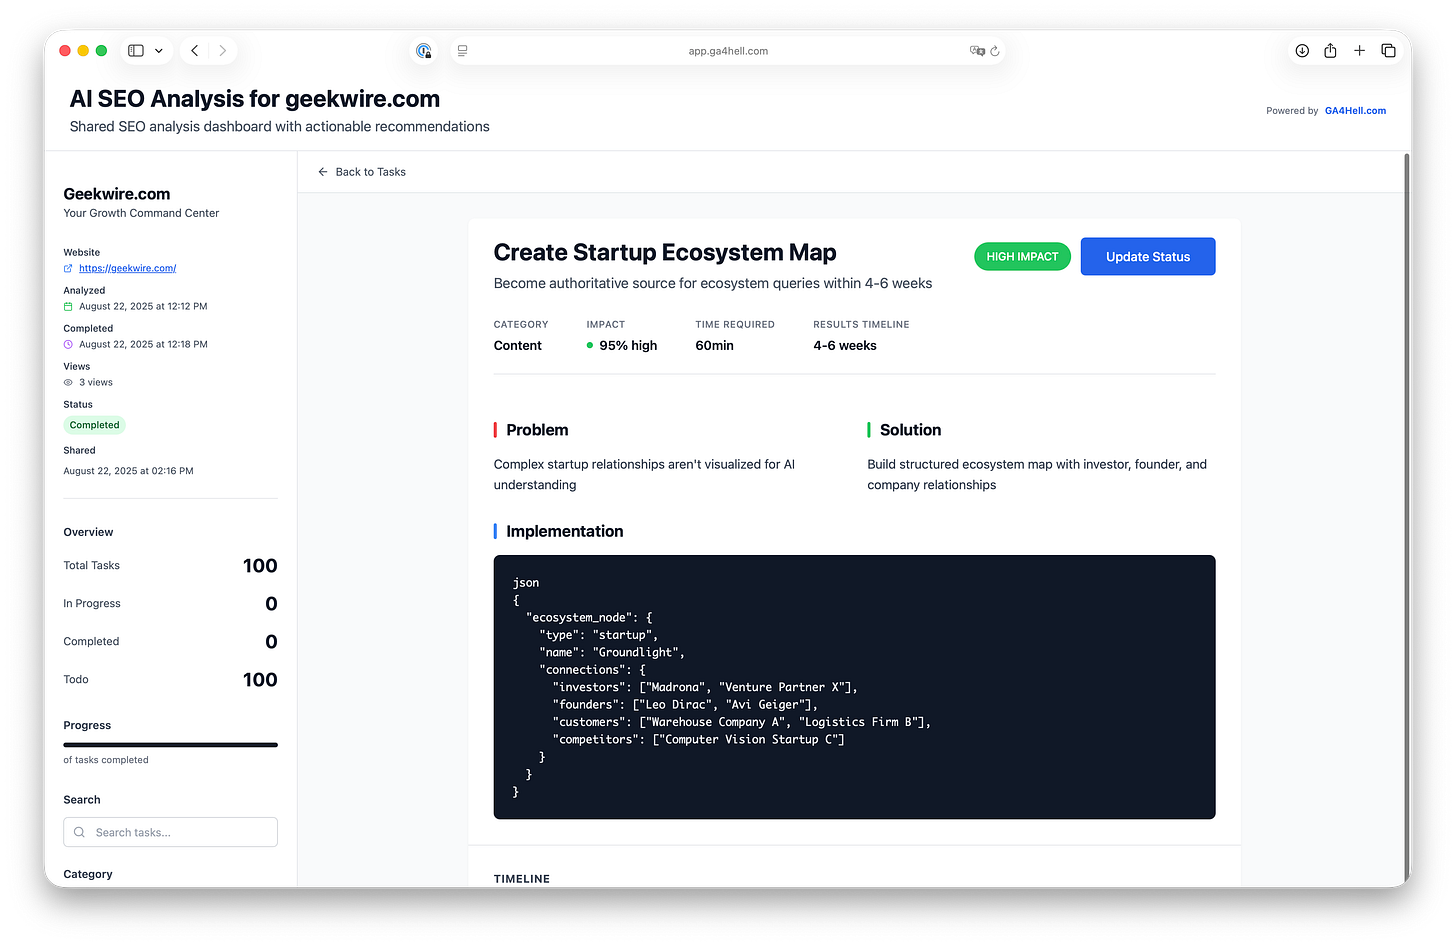This screenshot has width=1456, height=946.
Task: Click the 'Create Startup Ecosystem Map' heading
Action: click(665, 252)
